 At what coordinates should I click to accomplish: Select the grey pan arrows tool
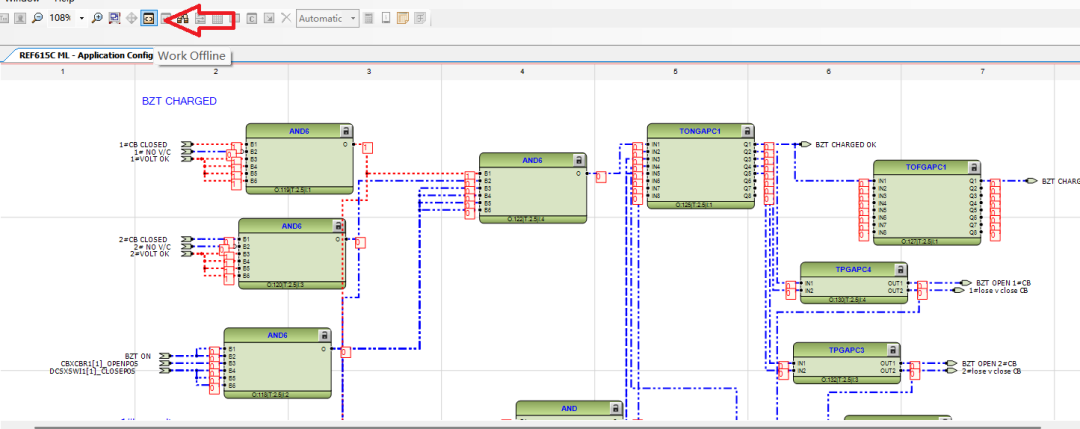[x=131, y=19]
